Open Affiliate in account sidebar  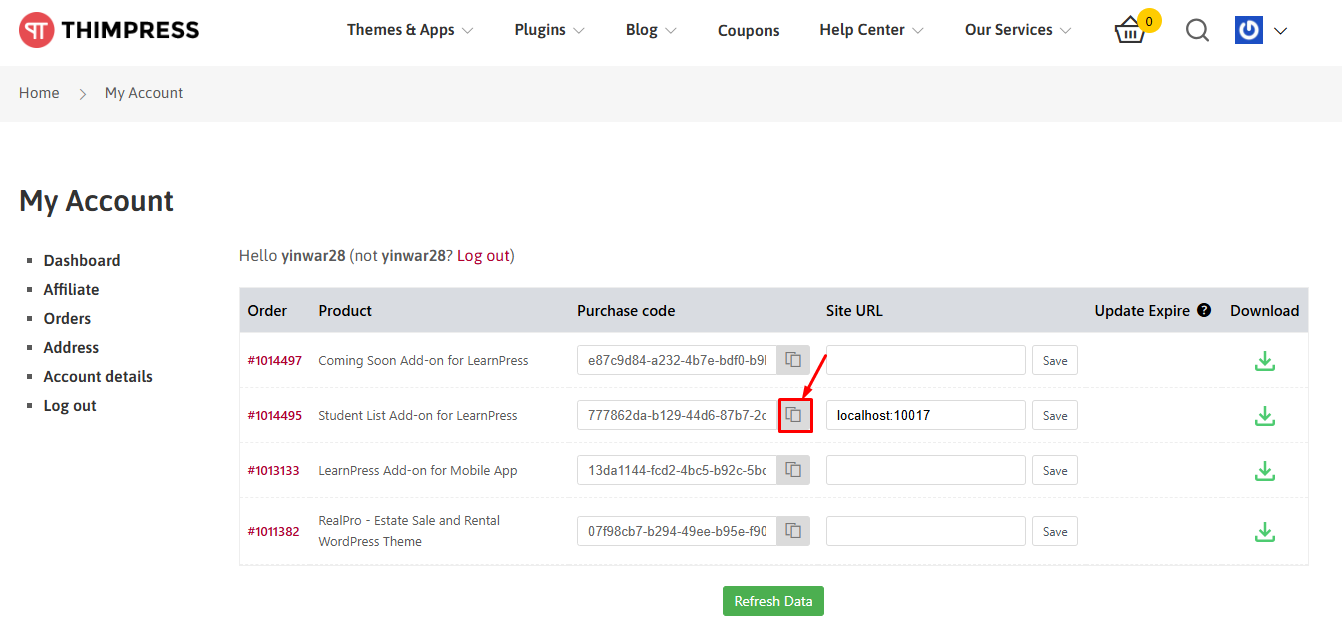(x=71, y=289)
